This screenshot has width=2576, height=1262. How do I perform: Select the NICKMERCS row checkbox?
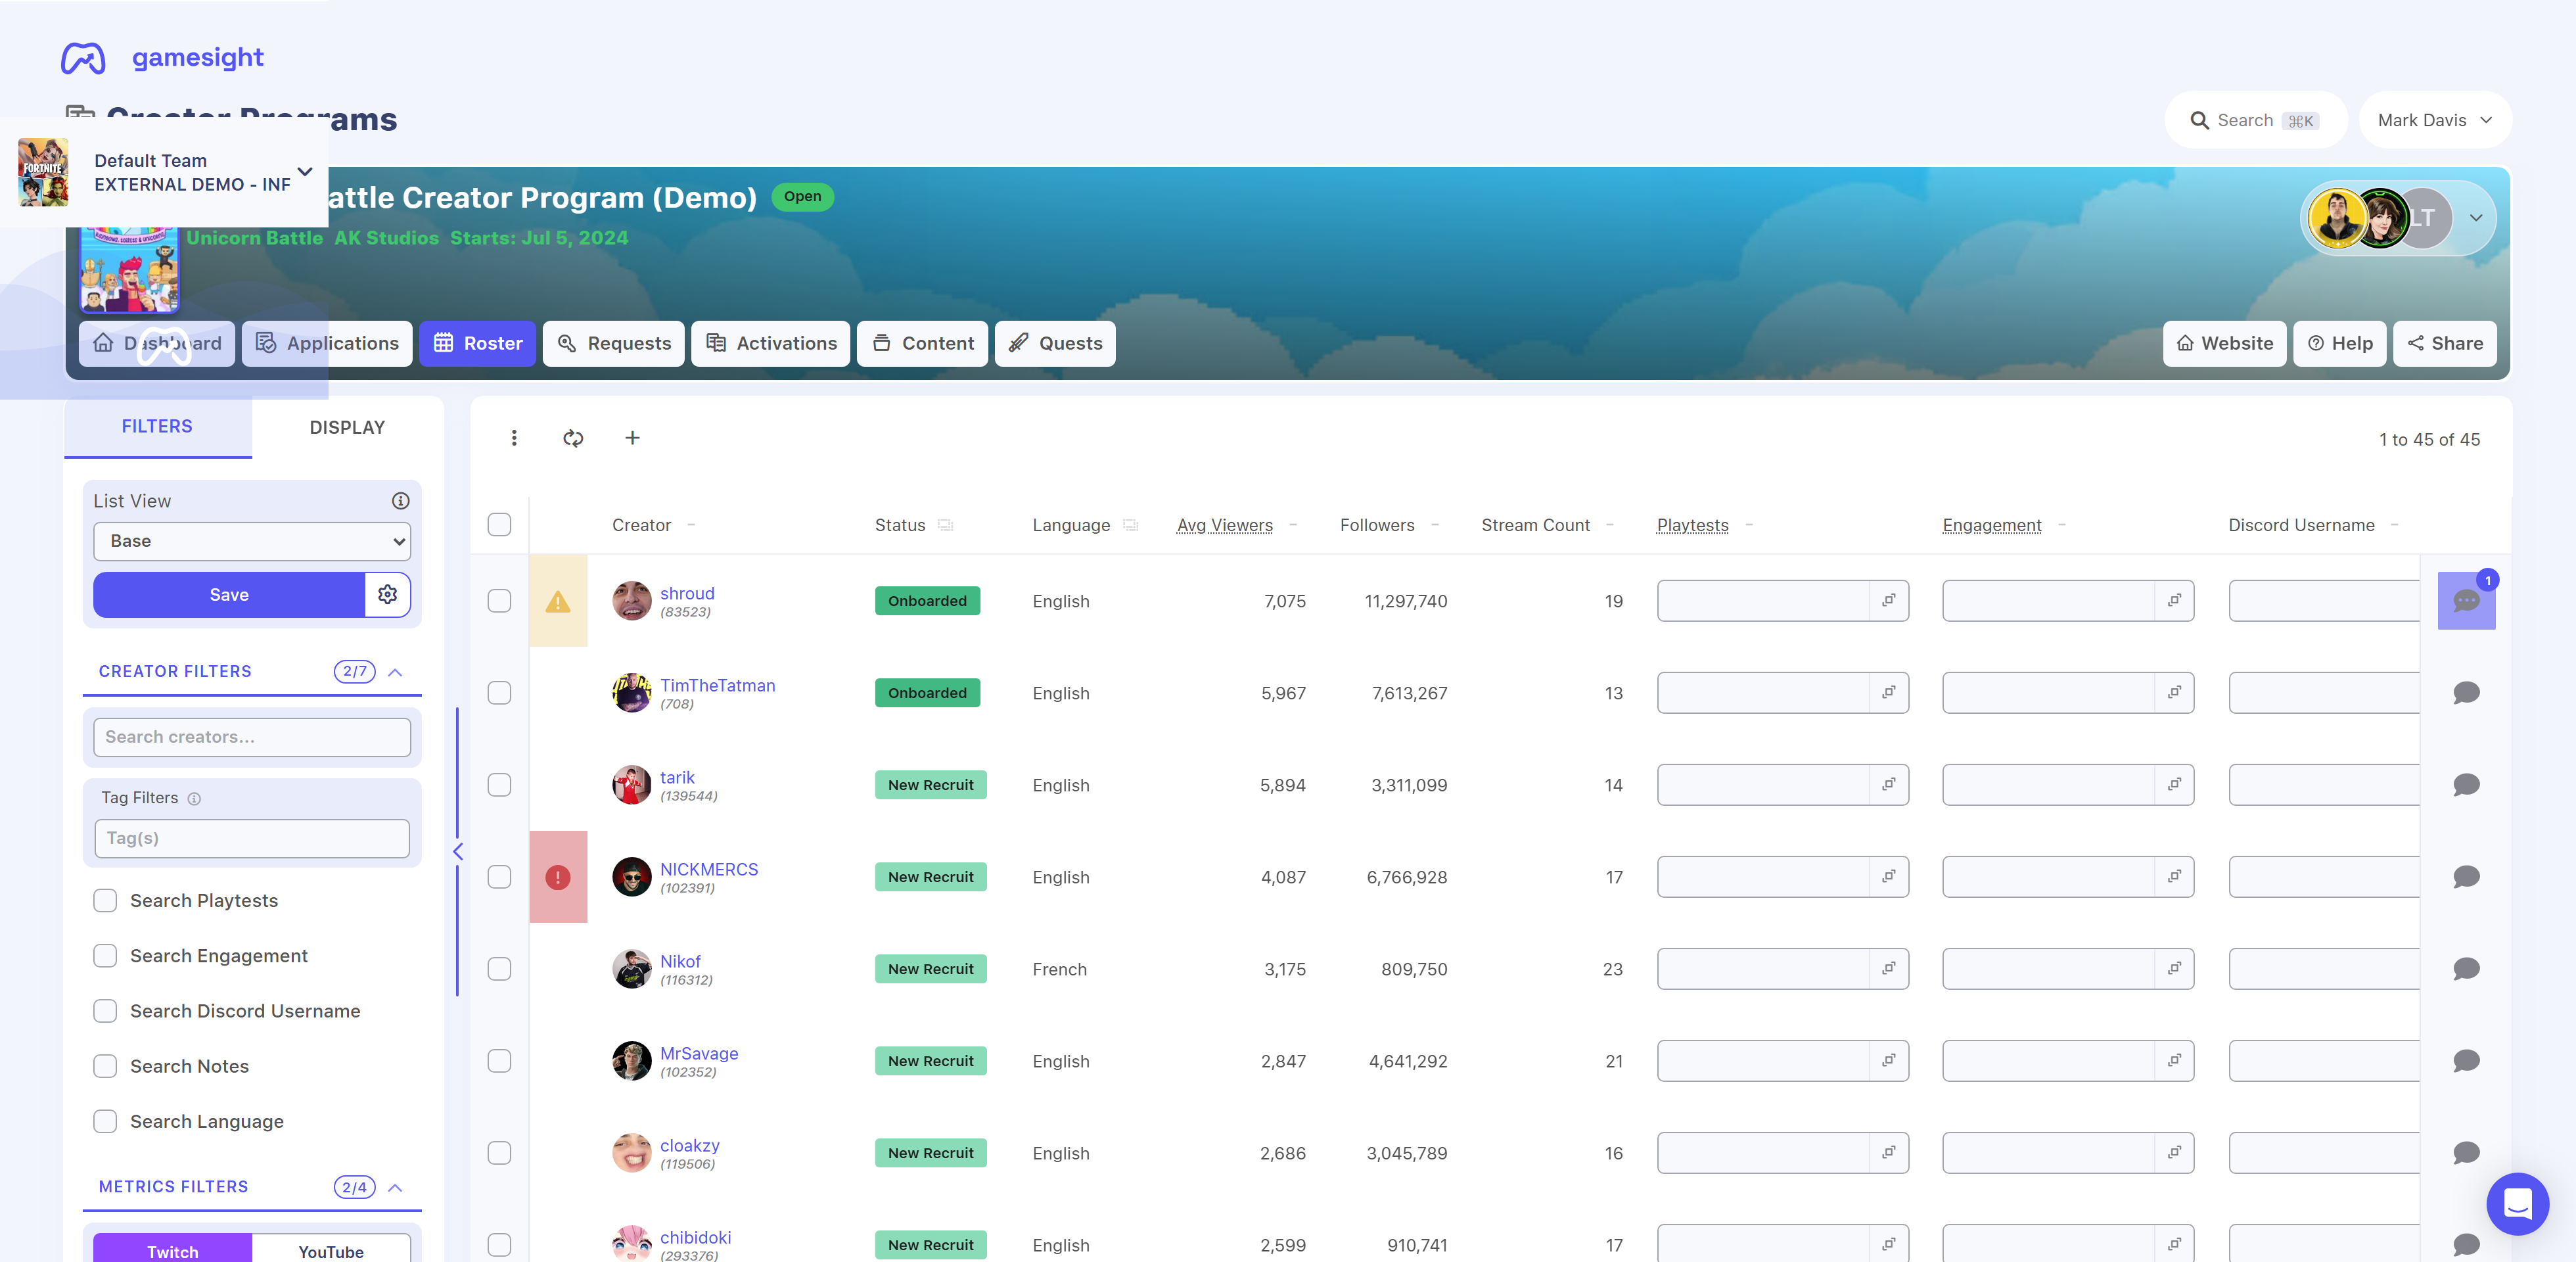[499, 877]
